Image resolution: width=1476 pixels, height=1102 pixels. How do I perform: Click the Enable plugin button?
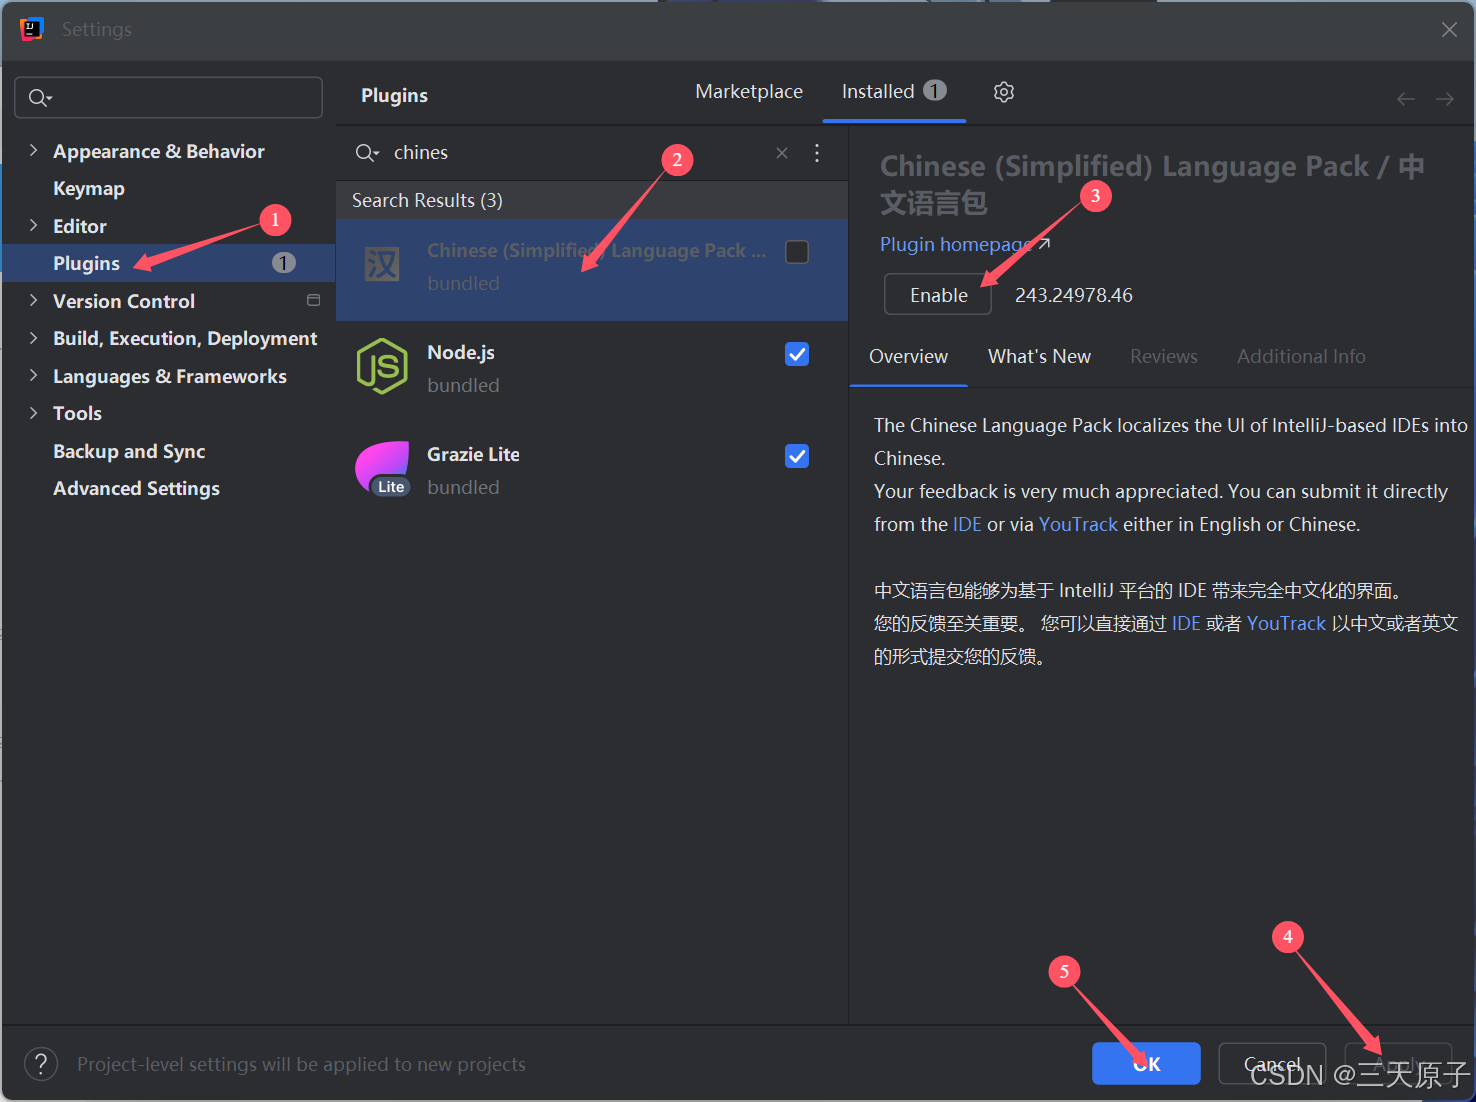938,295
